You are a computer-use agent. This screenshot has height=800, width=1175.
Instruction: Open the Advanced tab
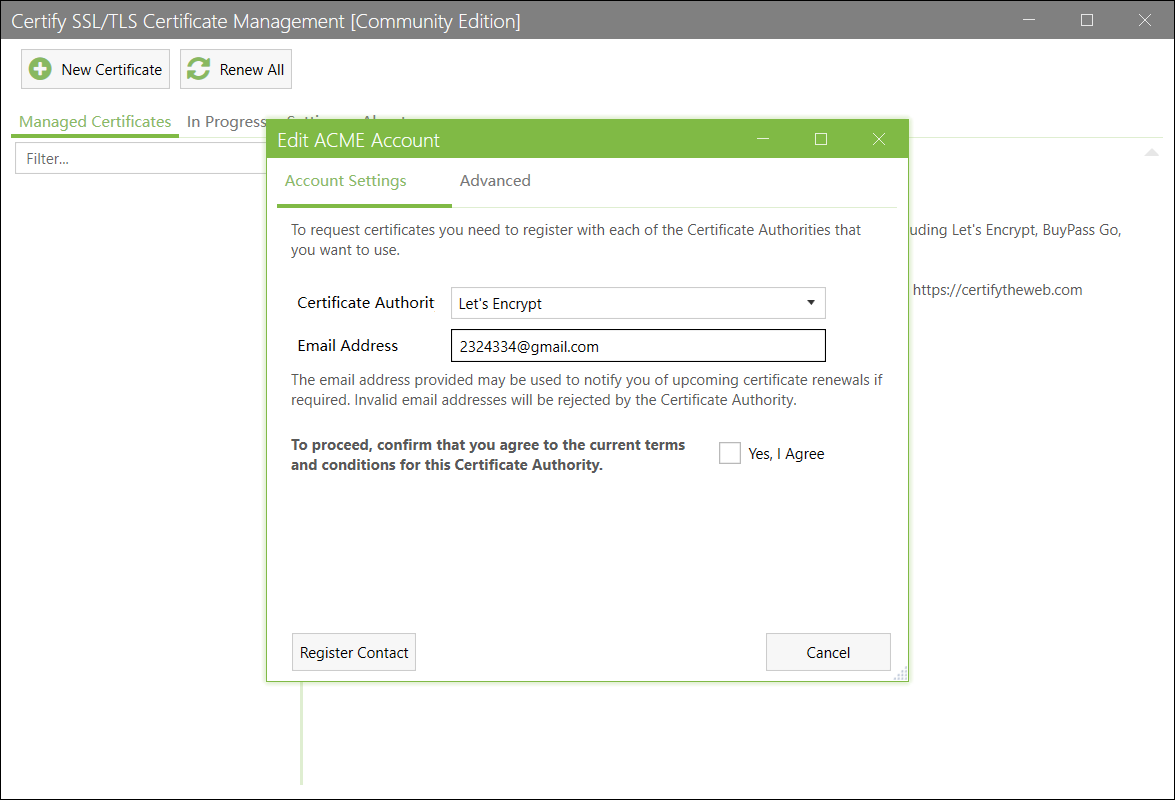(x=495, y=181)
